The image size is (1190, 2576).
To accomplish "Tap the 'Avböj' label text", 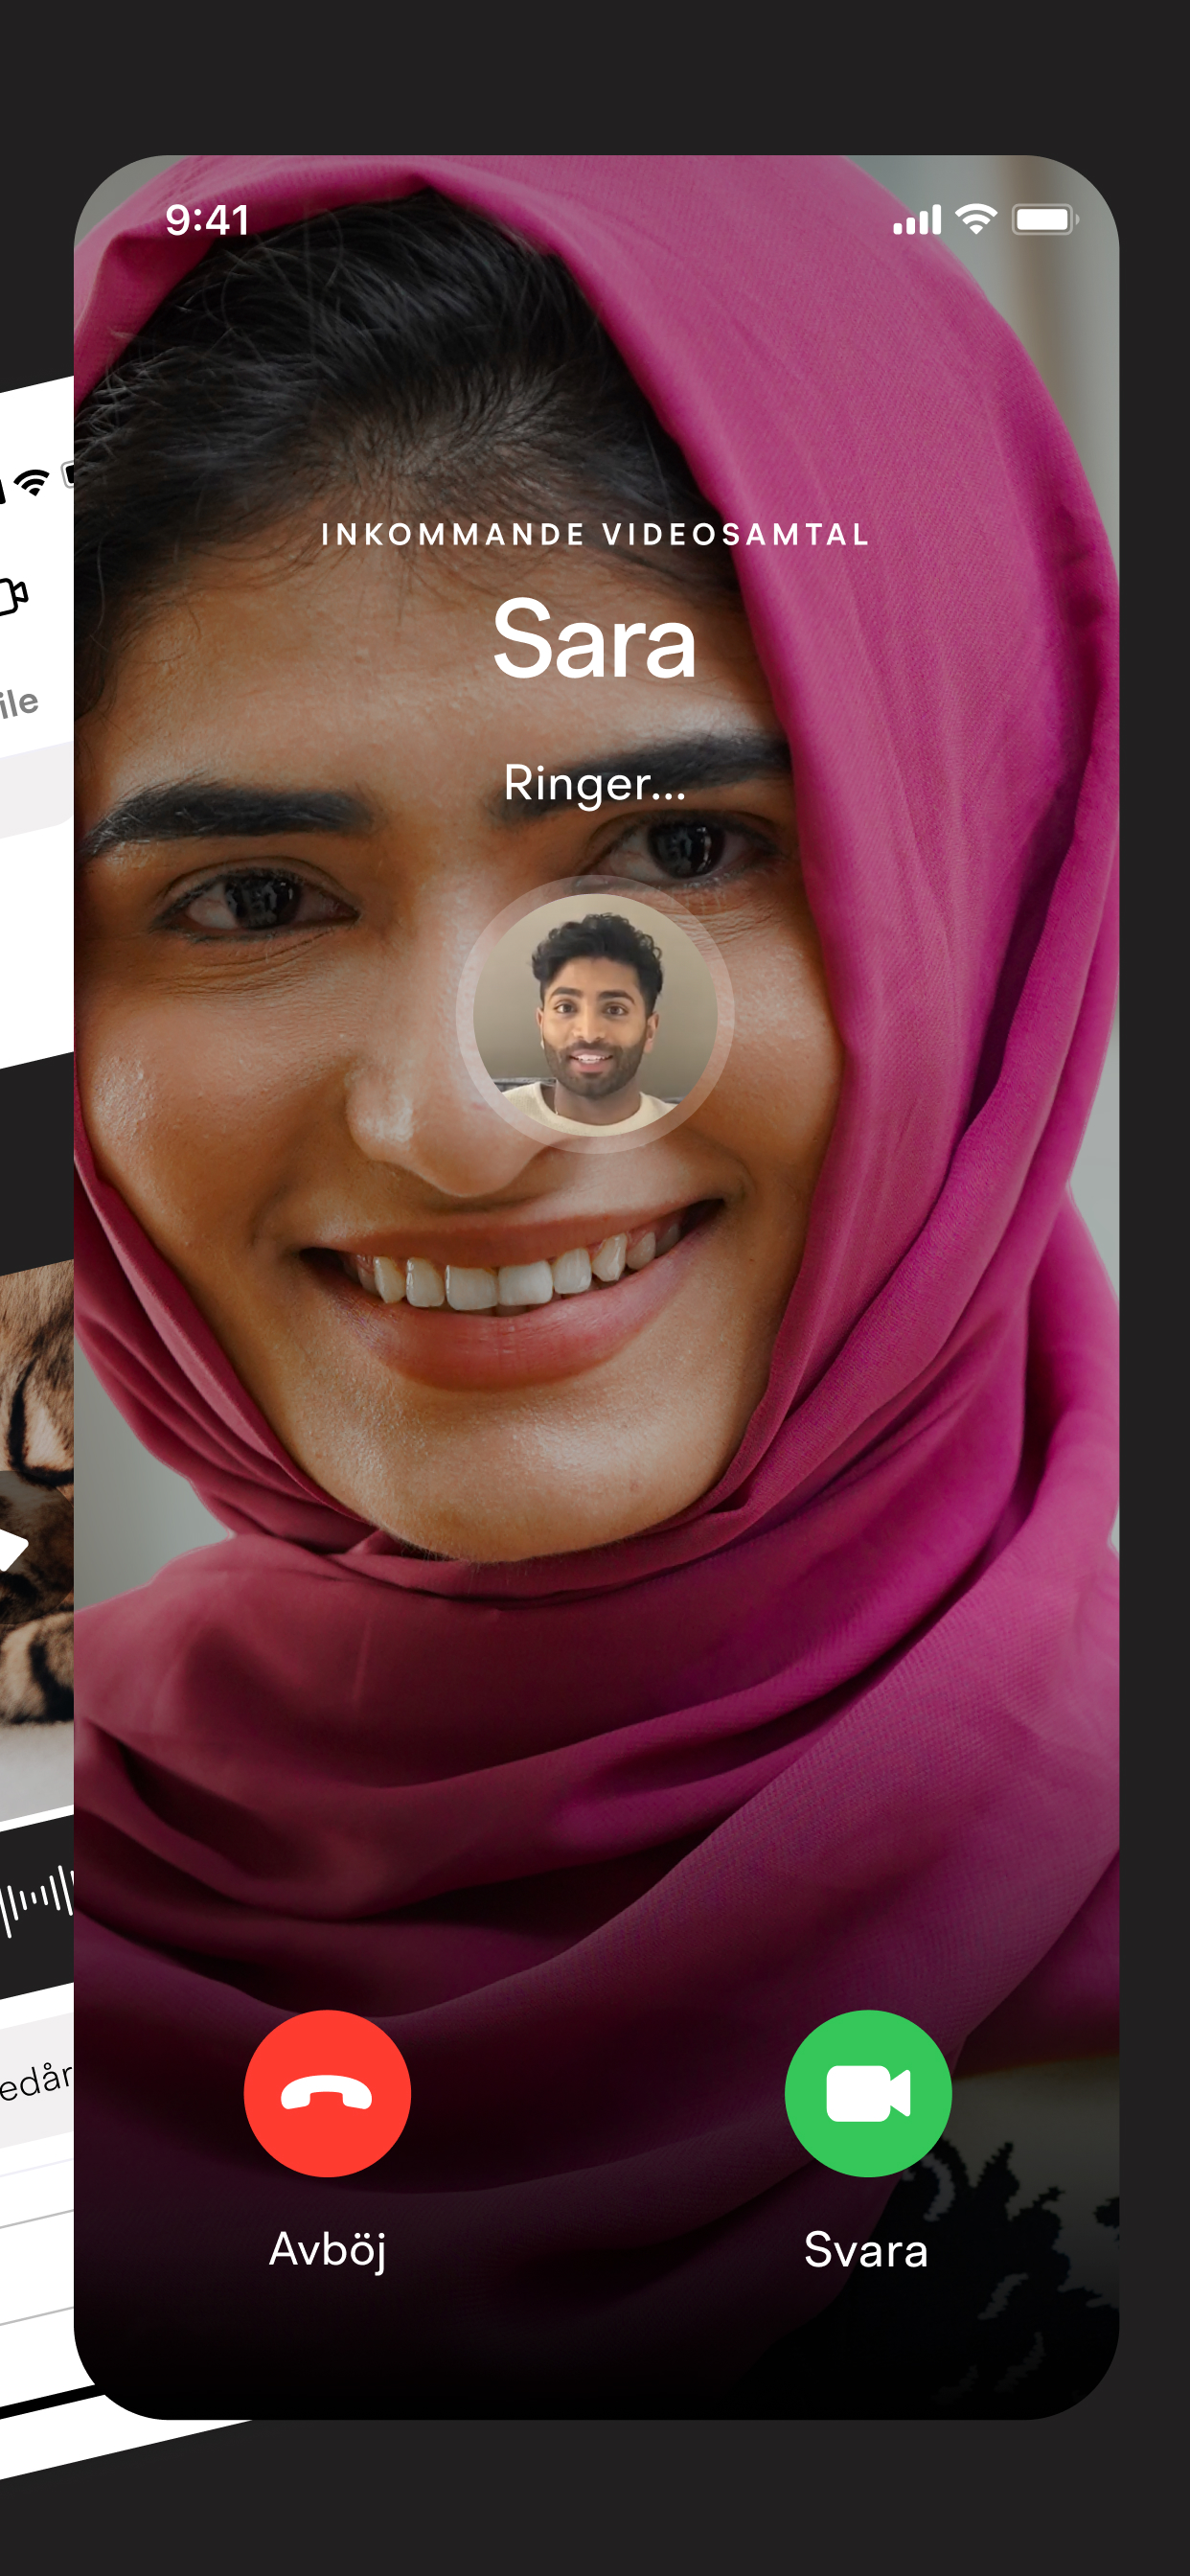I will pos(327,2251).
